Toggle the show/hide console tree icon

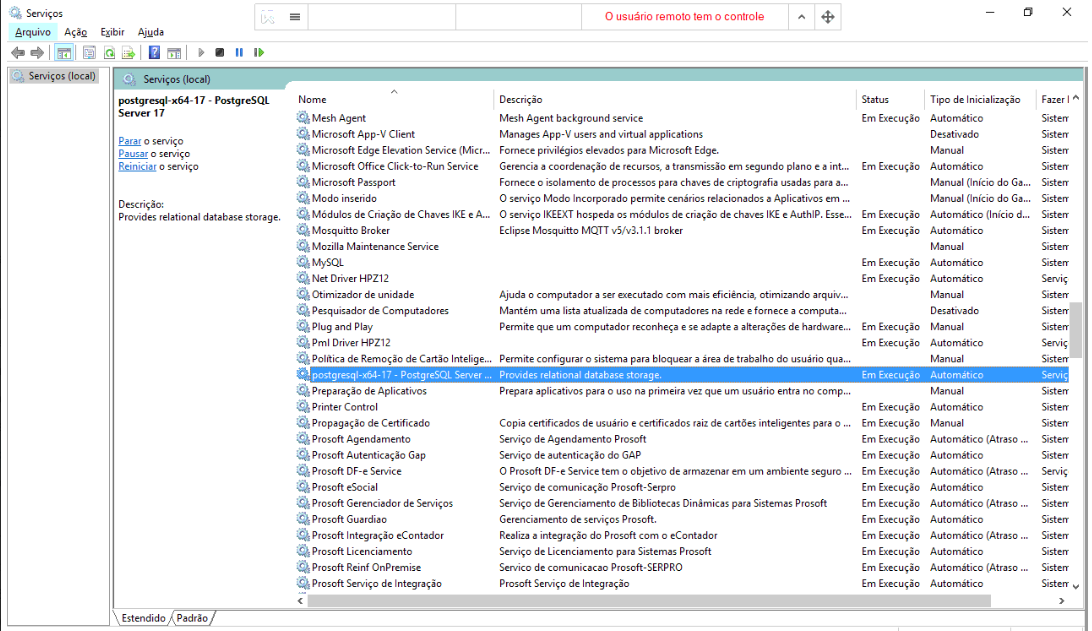pyautogui.click(x=64, y=52)
